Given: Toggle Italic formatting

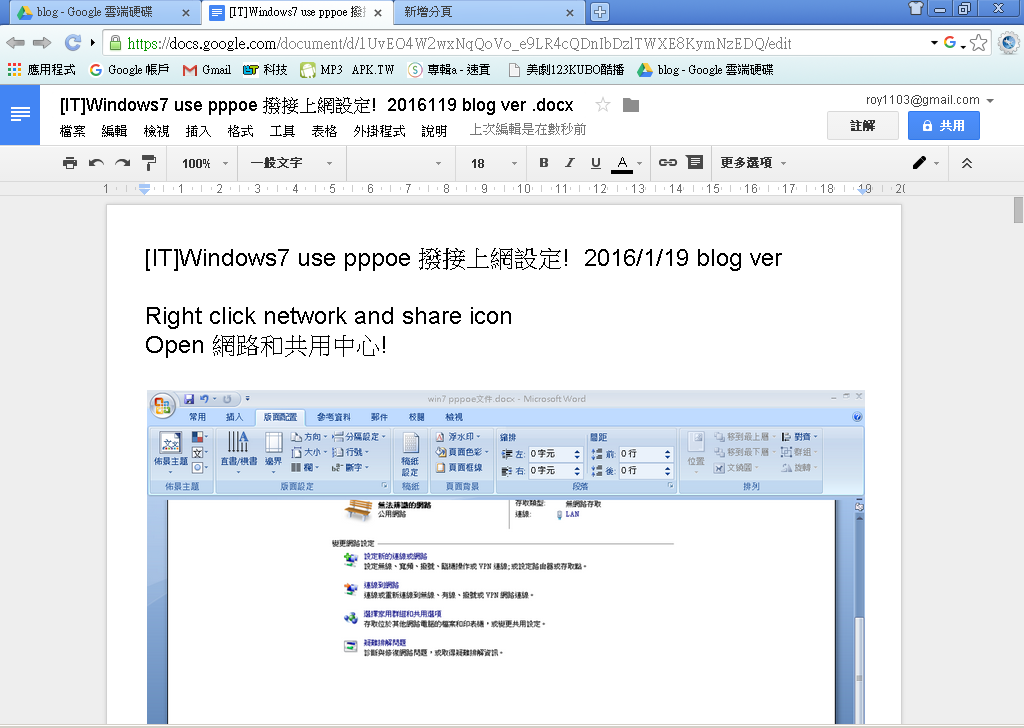Looking at the screenshot, I should point(569,163).
